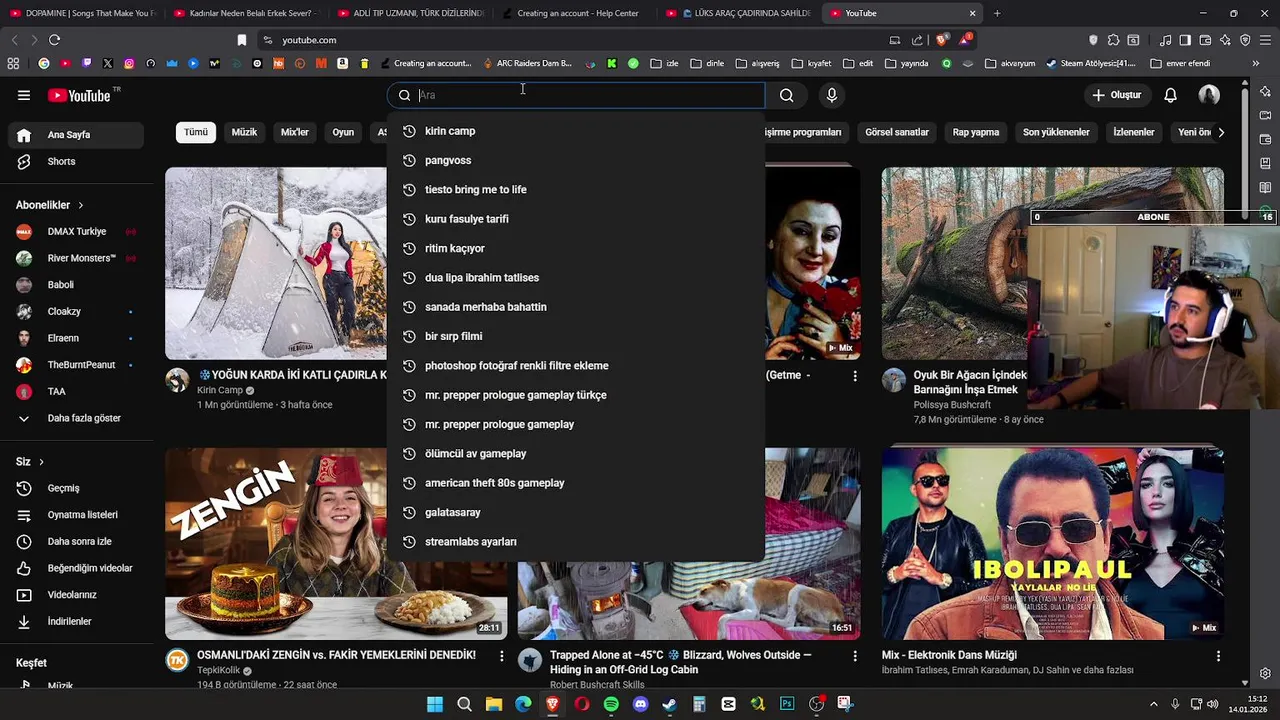Open Beğendiğim videolar liked videos
The height and width of the screenshot is (720, 1280).
coord(76,568)
